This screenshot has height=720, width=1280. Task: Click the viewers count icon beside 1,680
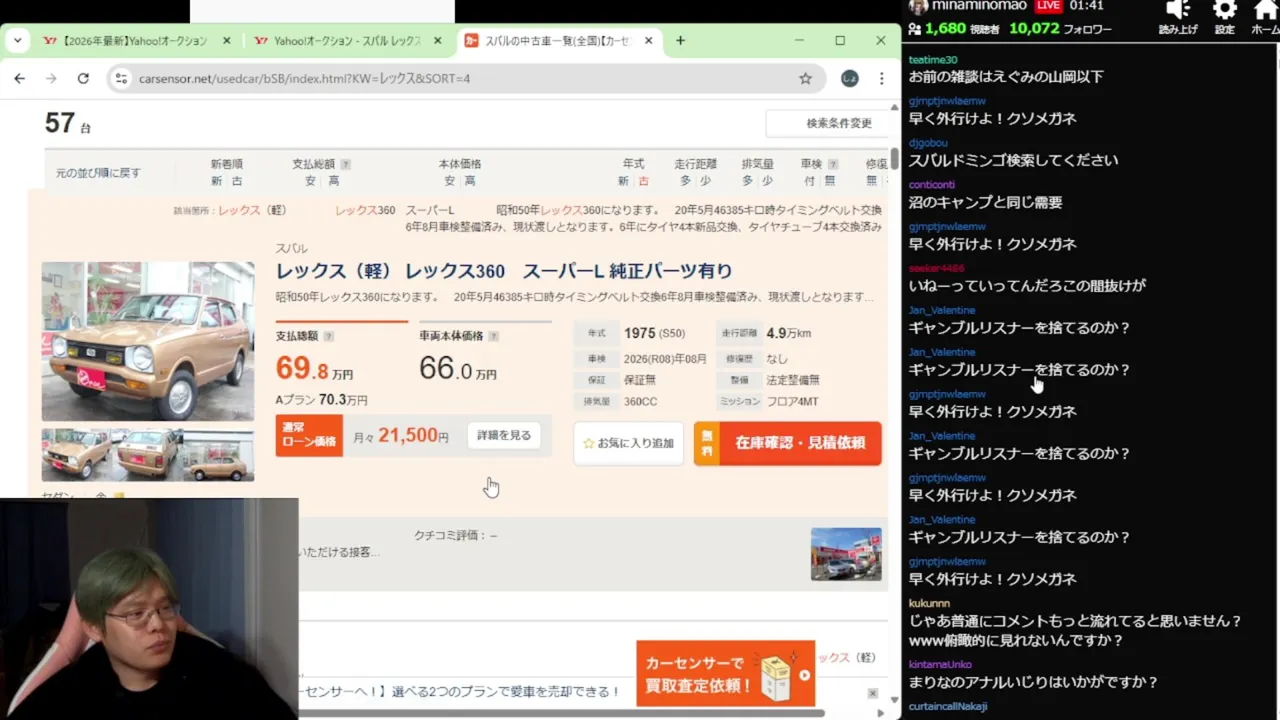915,29
